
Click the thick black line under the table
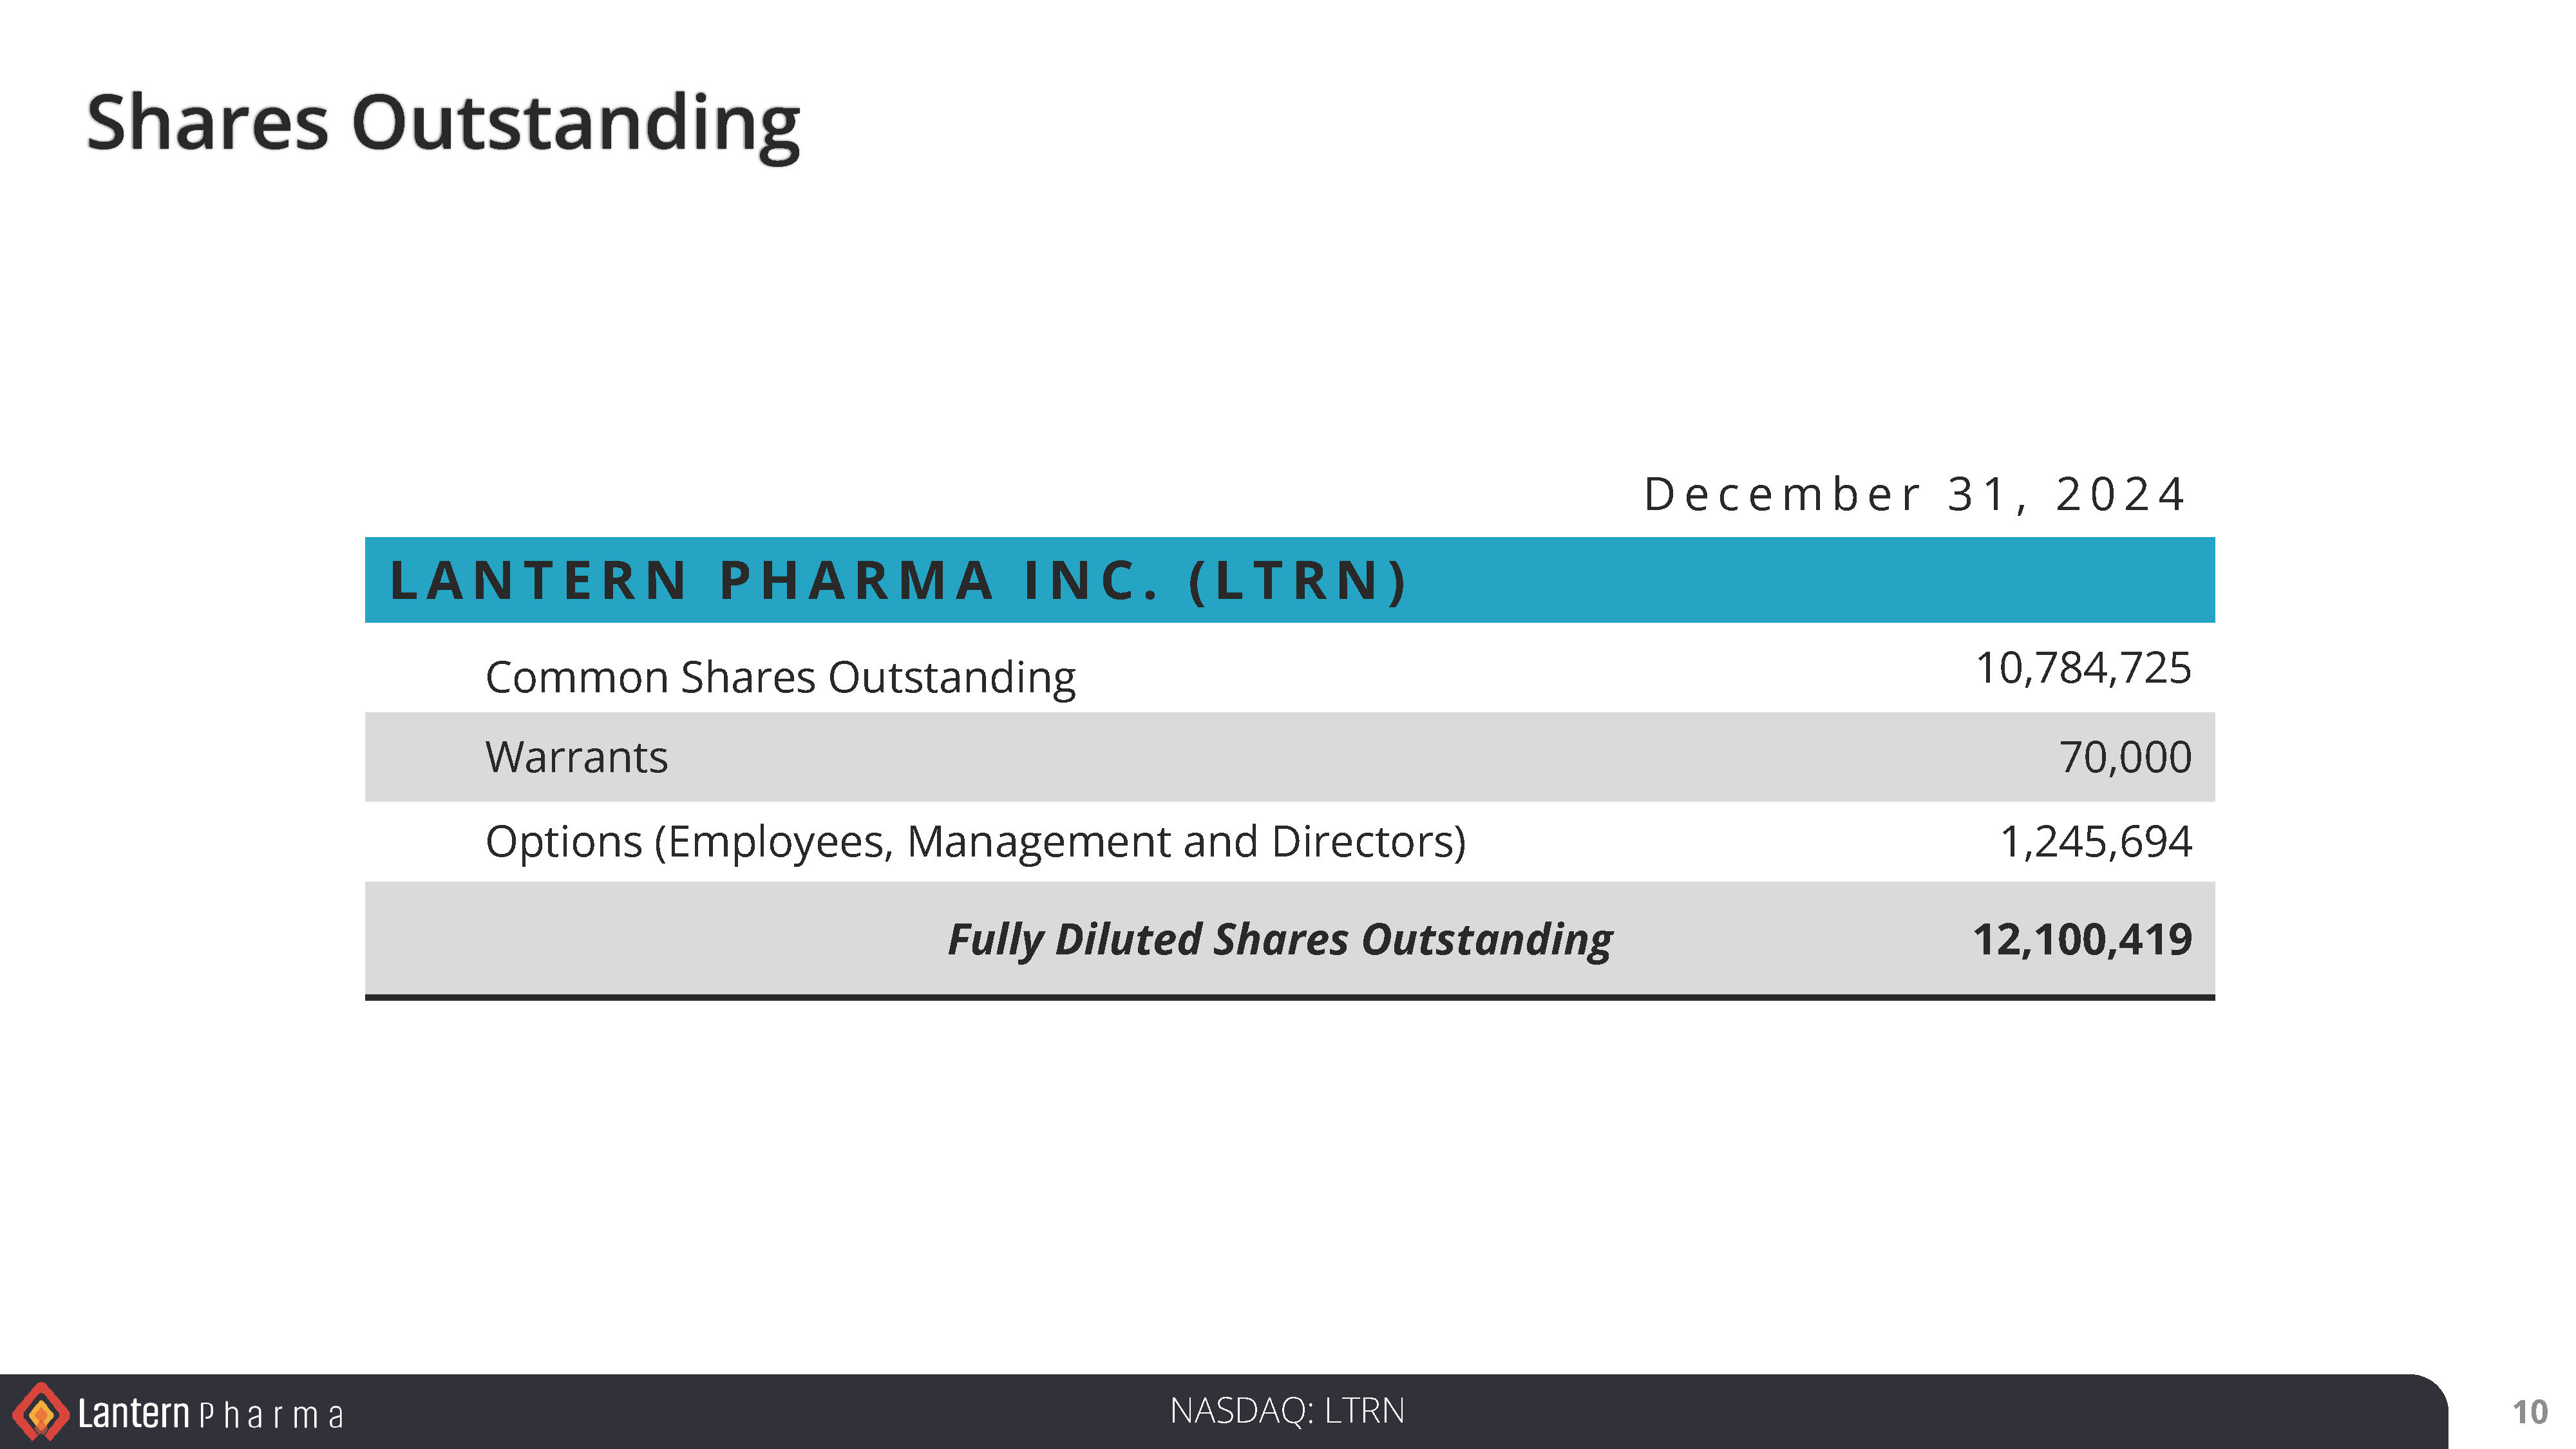[1289, 996]
